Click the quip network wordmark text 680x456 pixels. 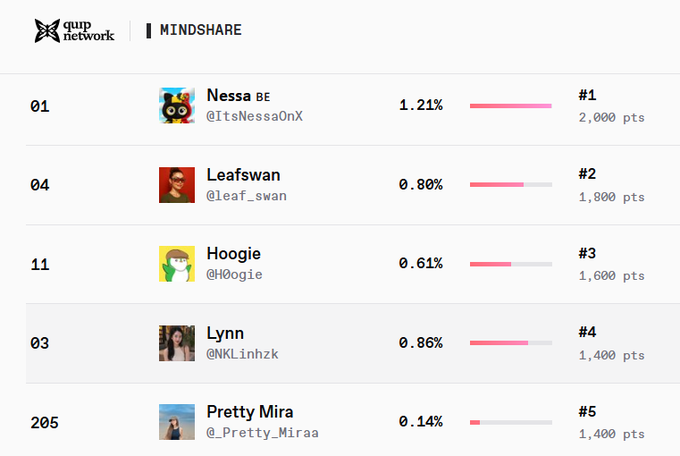coord(89,31)
